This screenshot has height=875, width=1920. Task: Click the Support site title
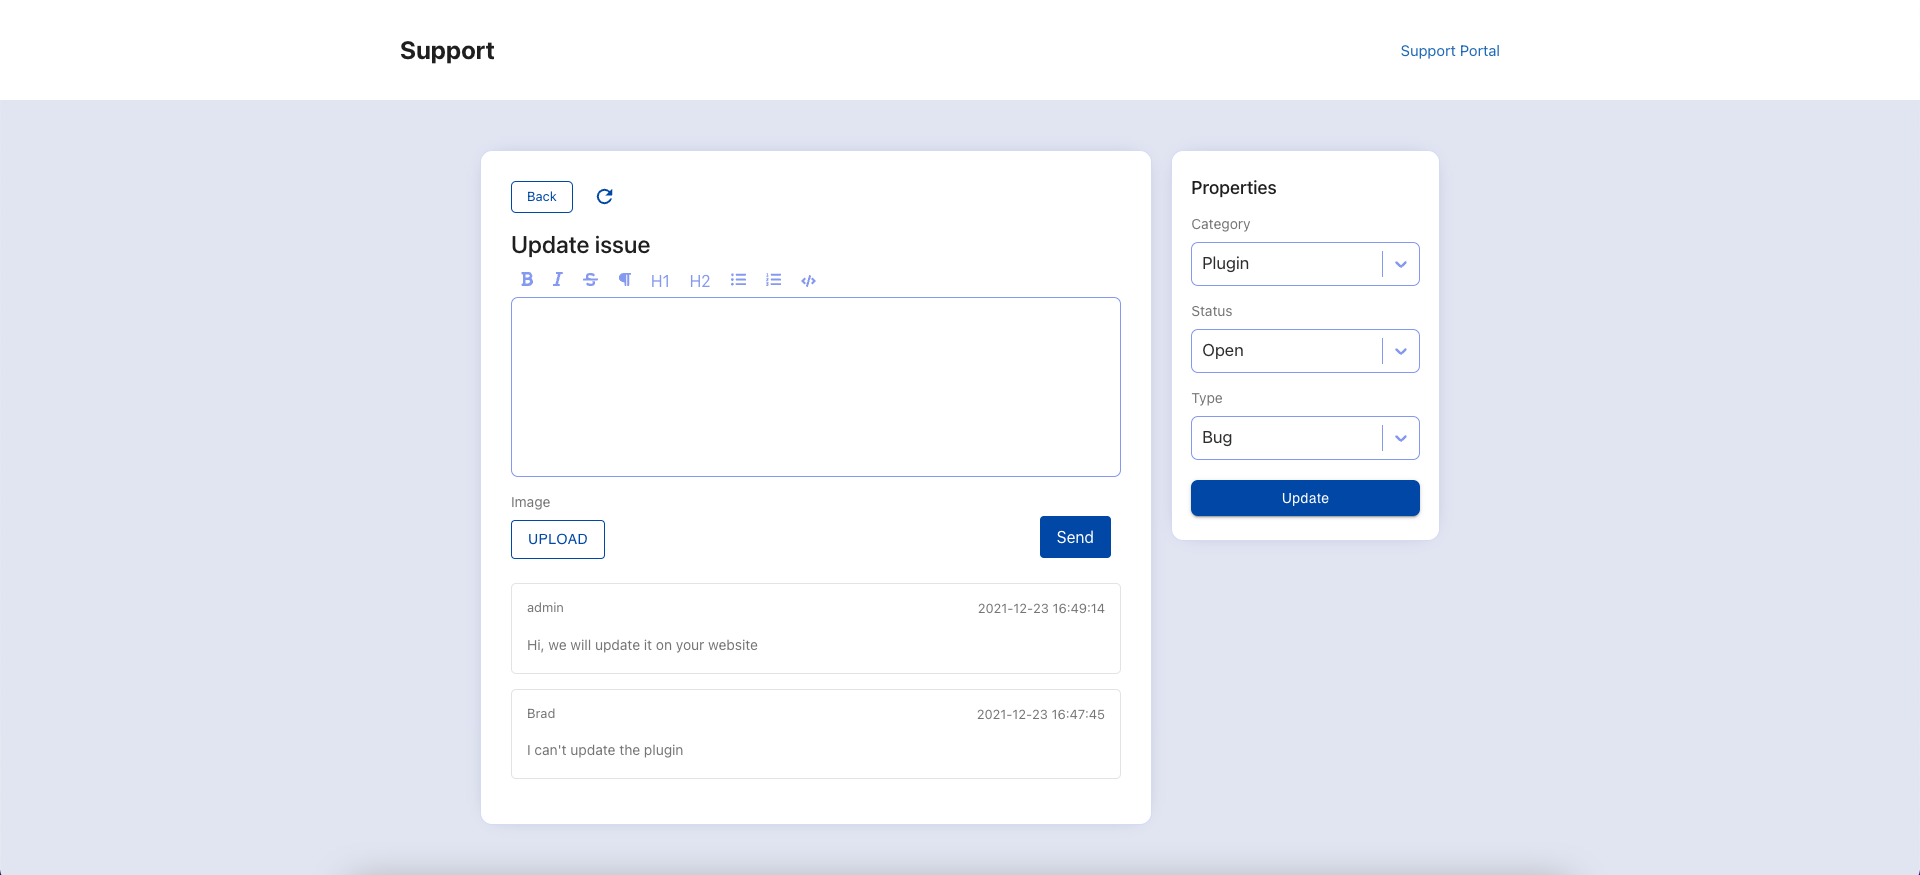(447, 51)
